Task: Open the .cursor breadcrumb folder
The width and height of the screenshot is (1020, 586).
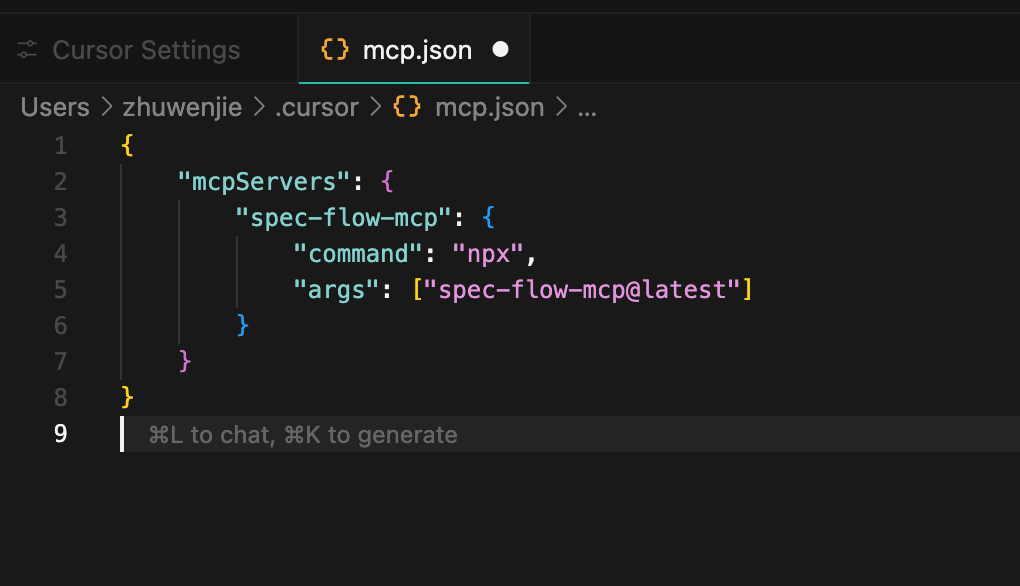Action: pyautogui.click(x=316, y=107)
